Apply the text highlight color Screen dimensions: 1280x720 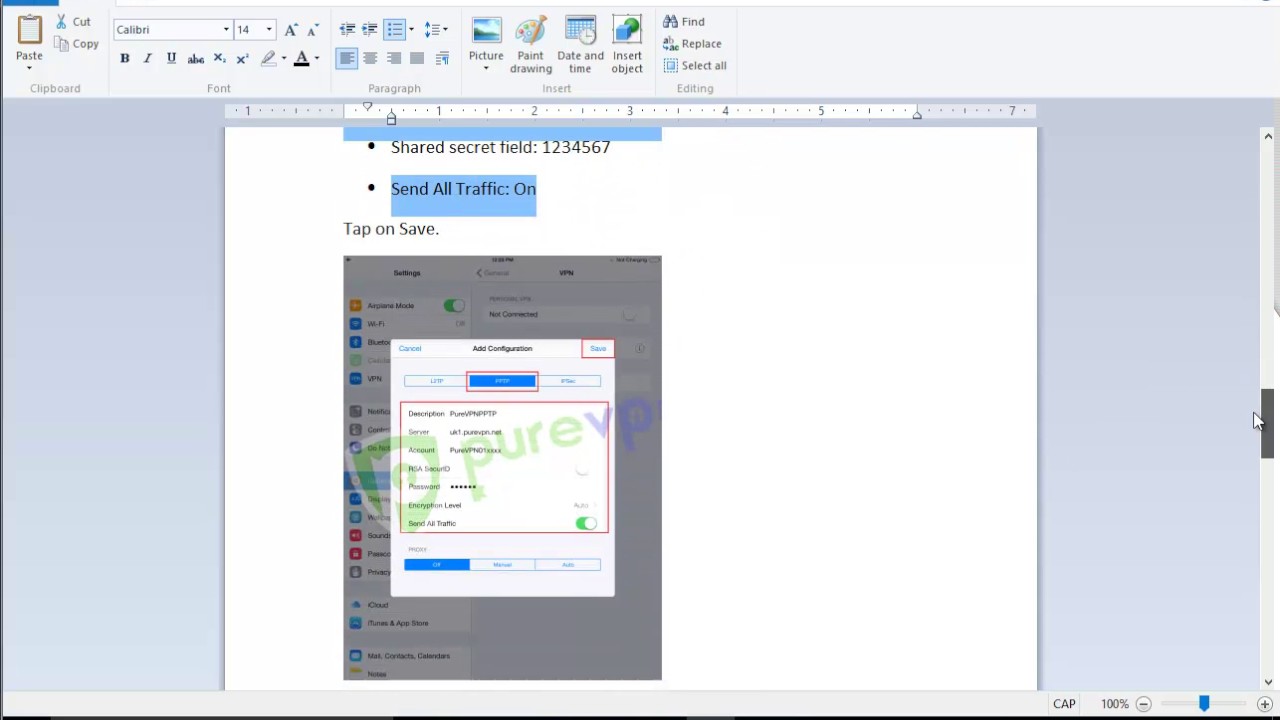coord(268,59)
